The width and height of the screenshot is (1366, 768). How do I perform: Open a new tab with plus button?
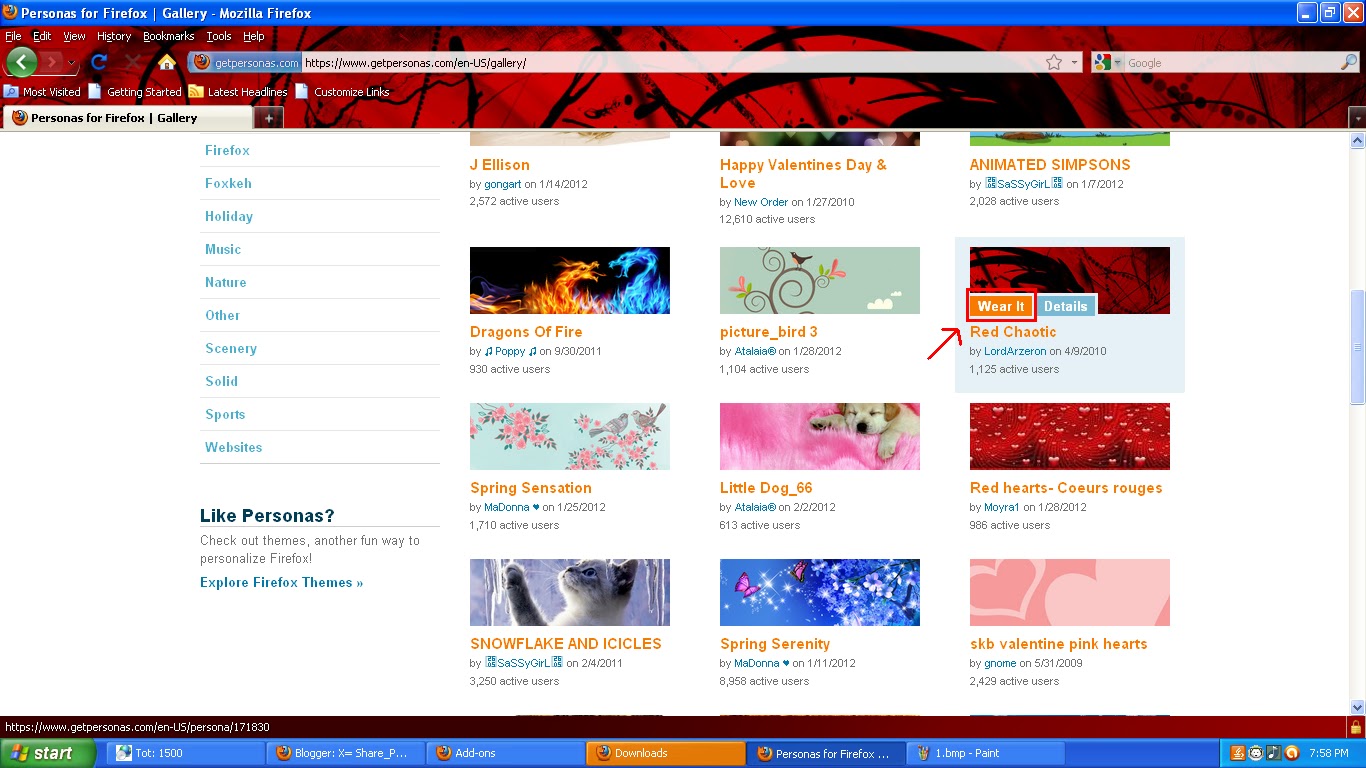pos(269,118)
